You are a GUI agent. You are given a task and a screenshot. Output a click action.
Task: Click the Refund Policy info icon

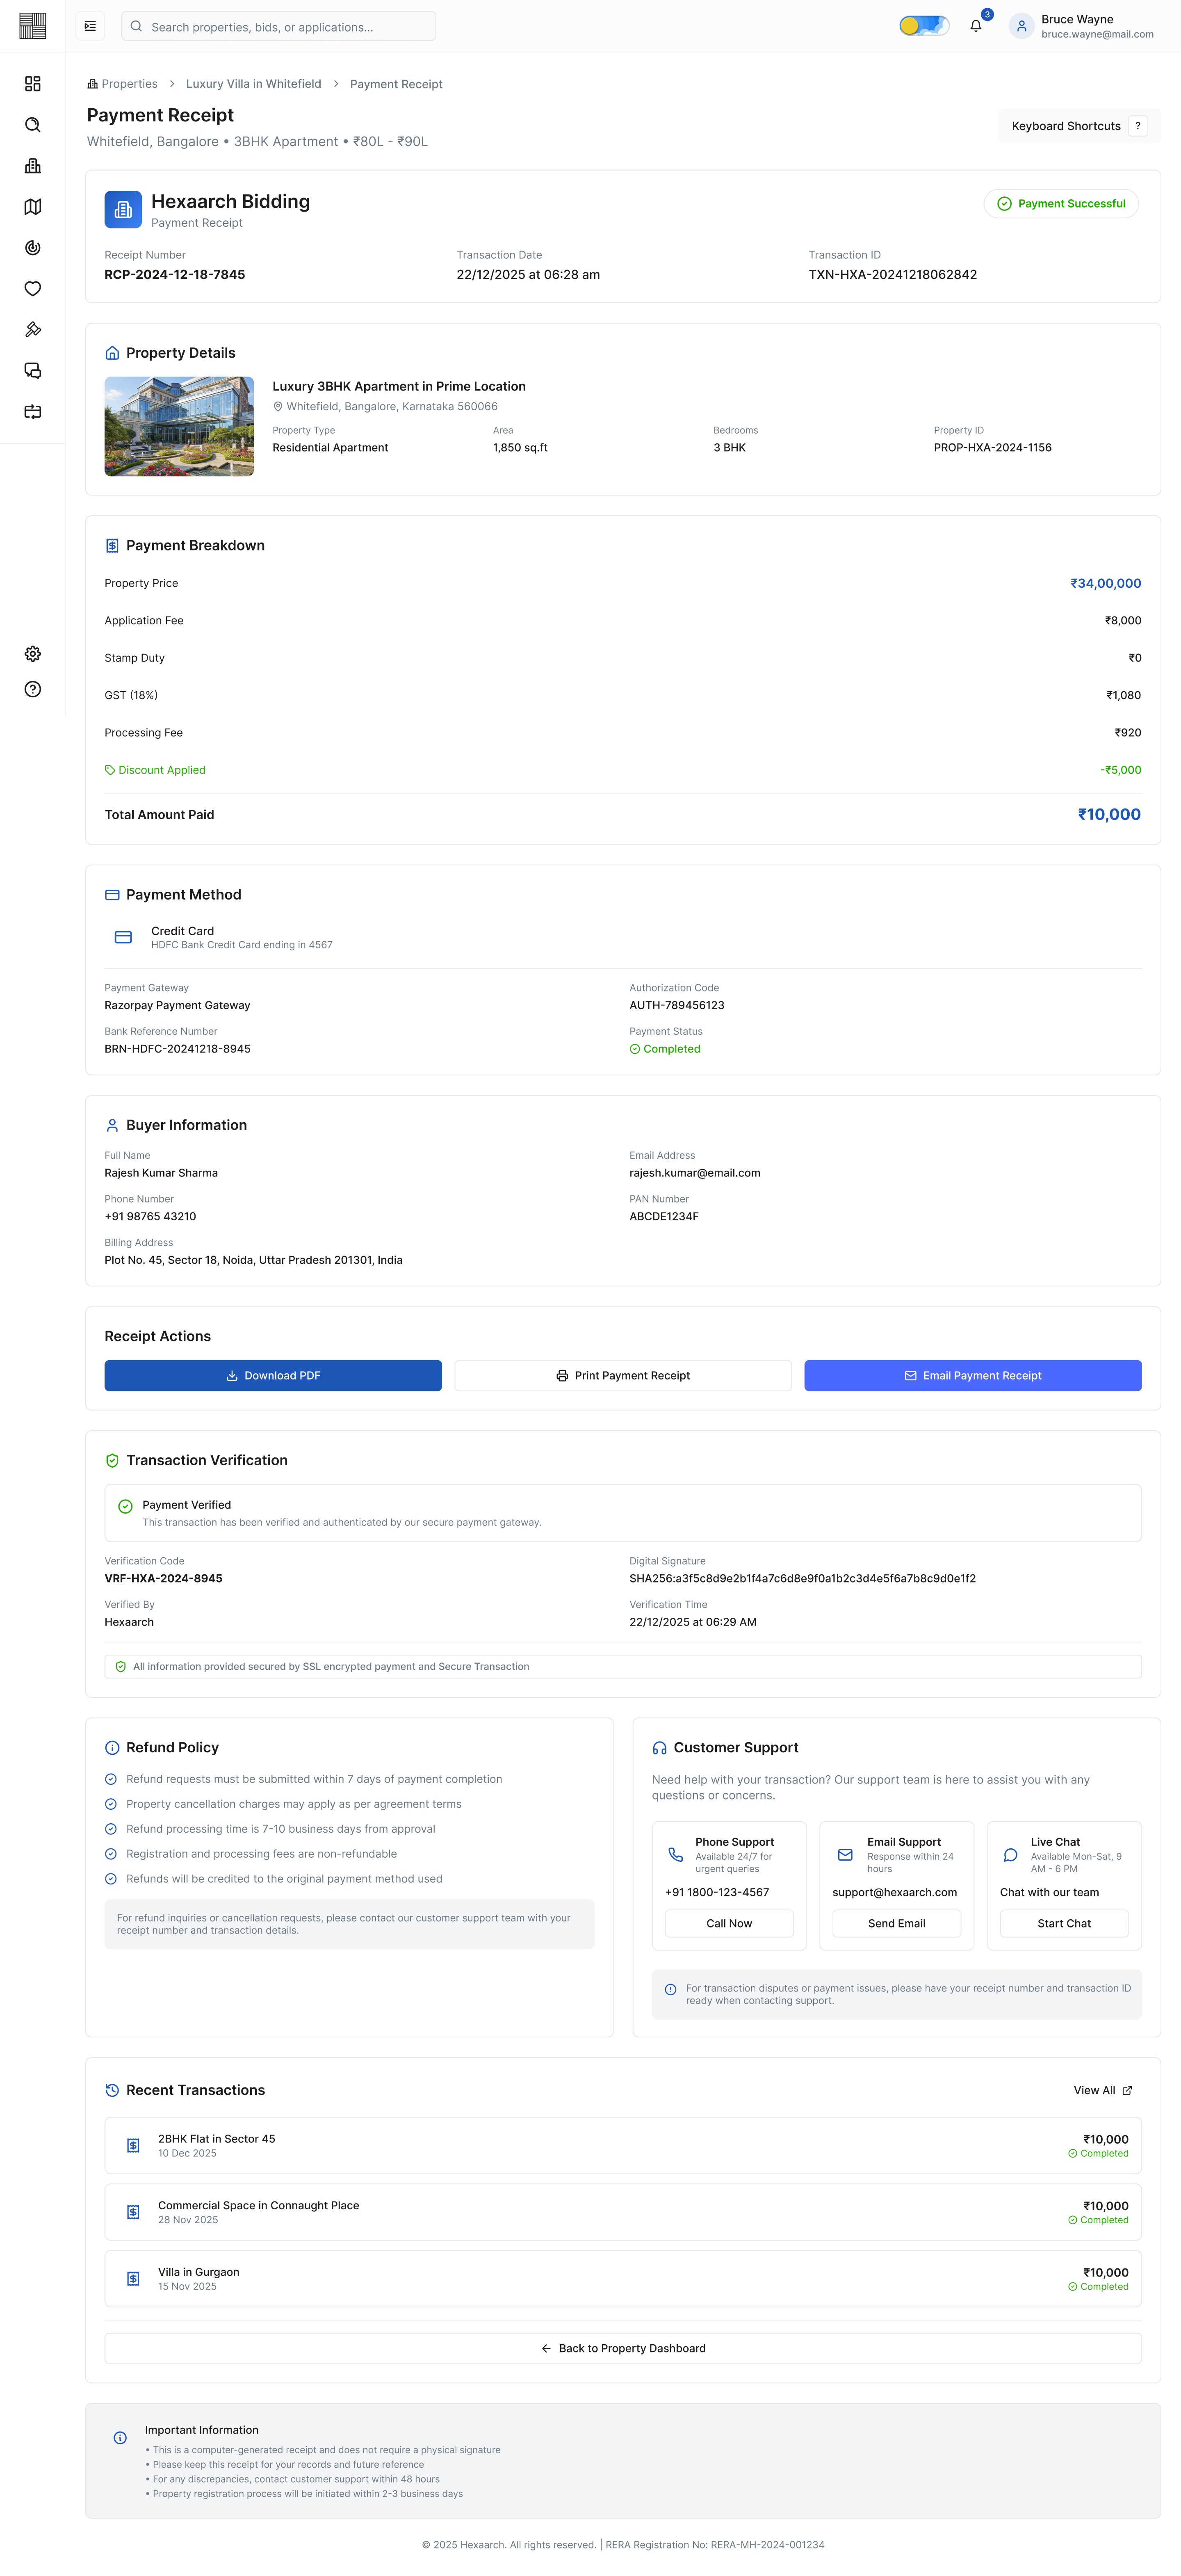click(x=112, y=1748)
